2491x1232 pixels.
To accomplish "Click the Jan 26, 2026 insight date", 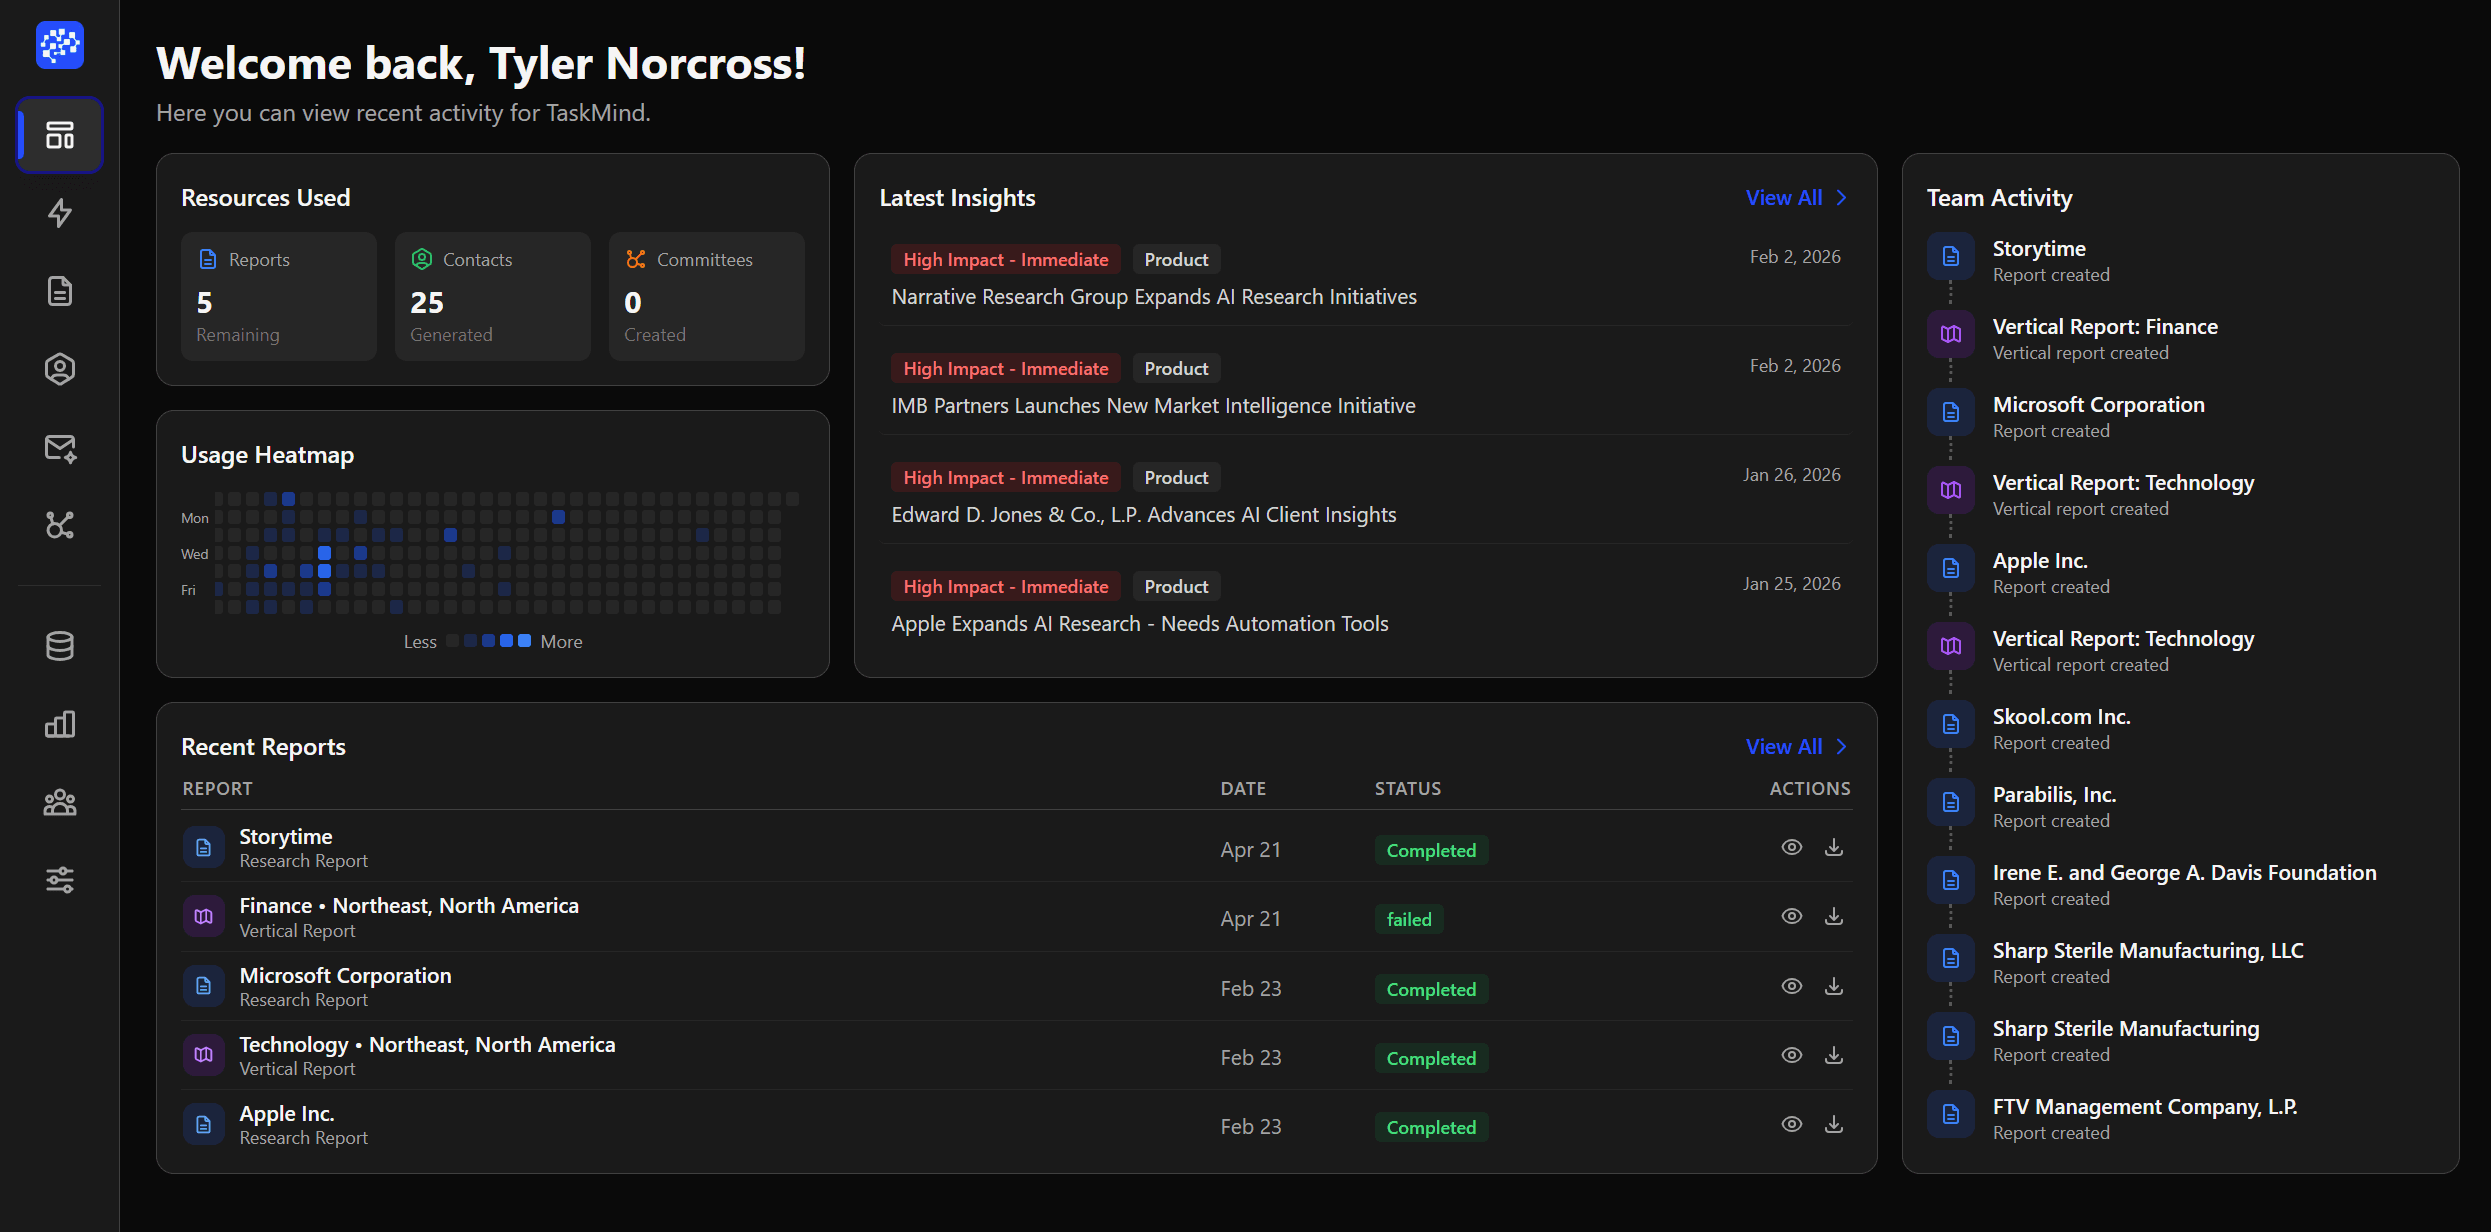I will (x=1791, y=475).
